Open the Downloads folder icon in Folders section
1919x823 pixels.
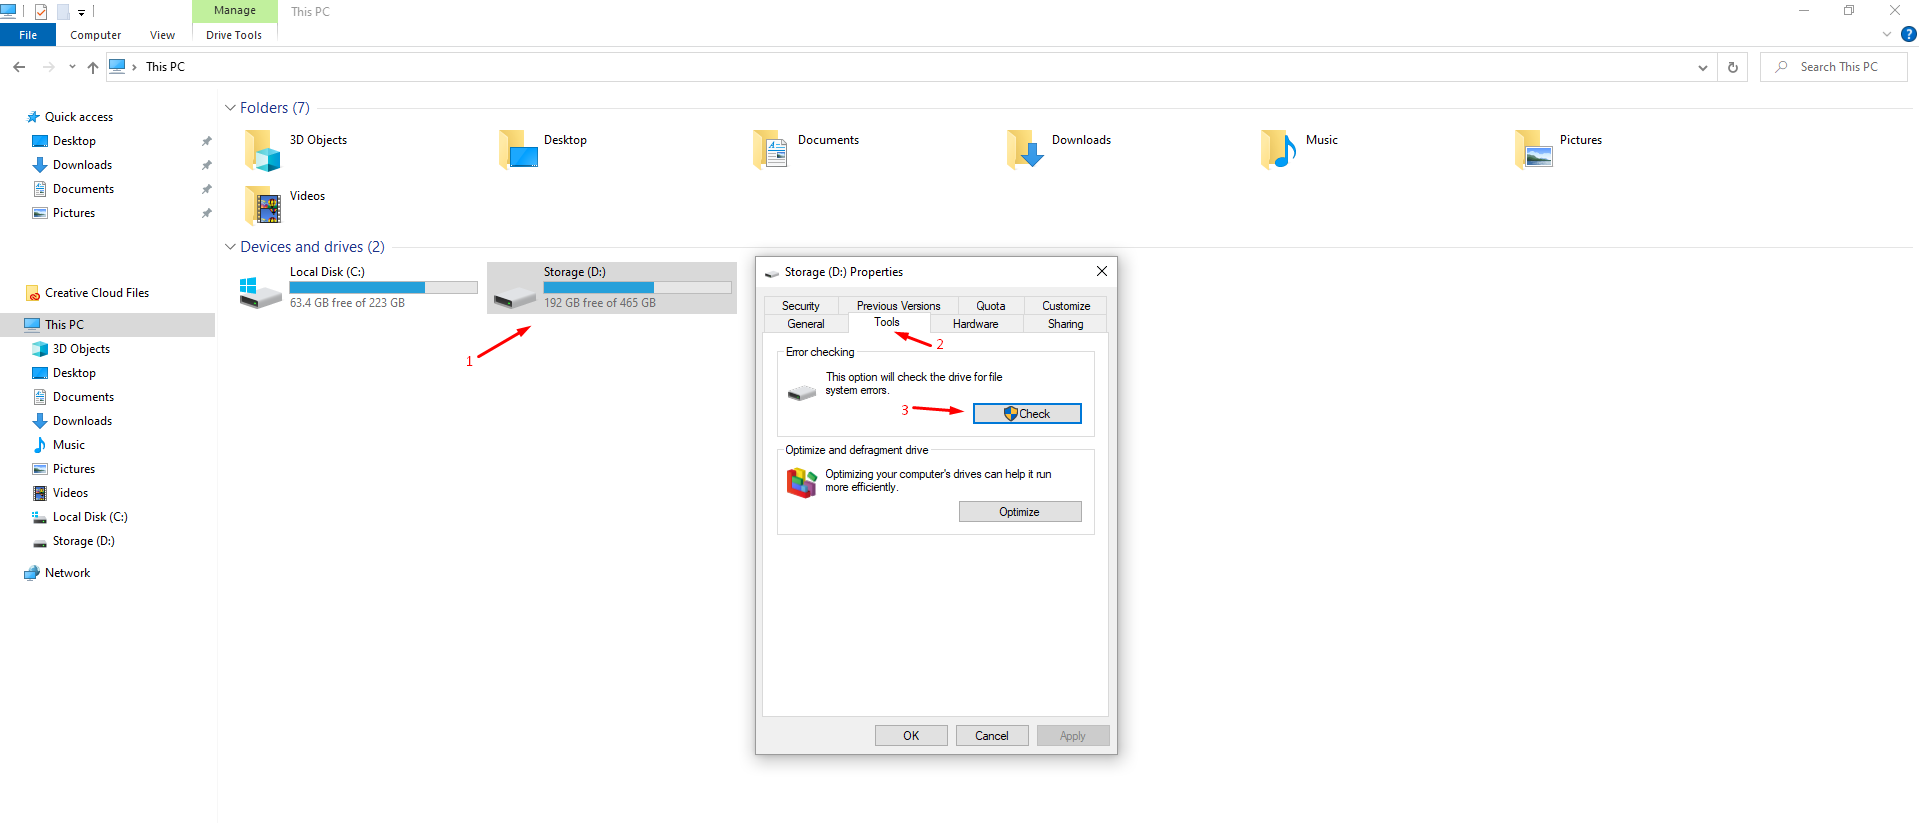1025,150
